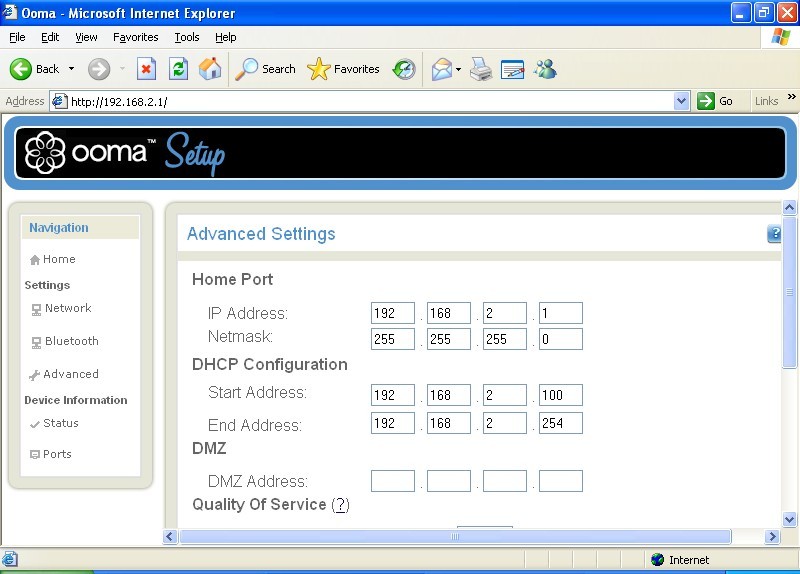The image size is (800, 574).
Task: Open the address bar URL dropdown
Action: (x=682, y=101)
